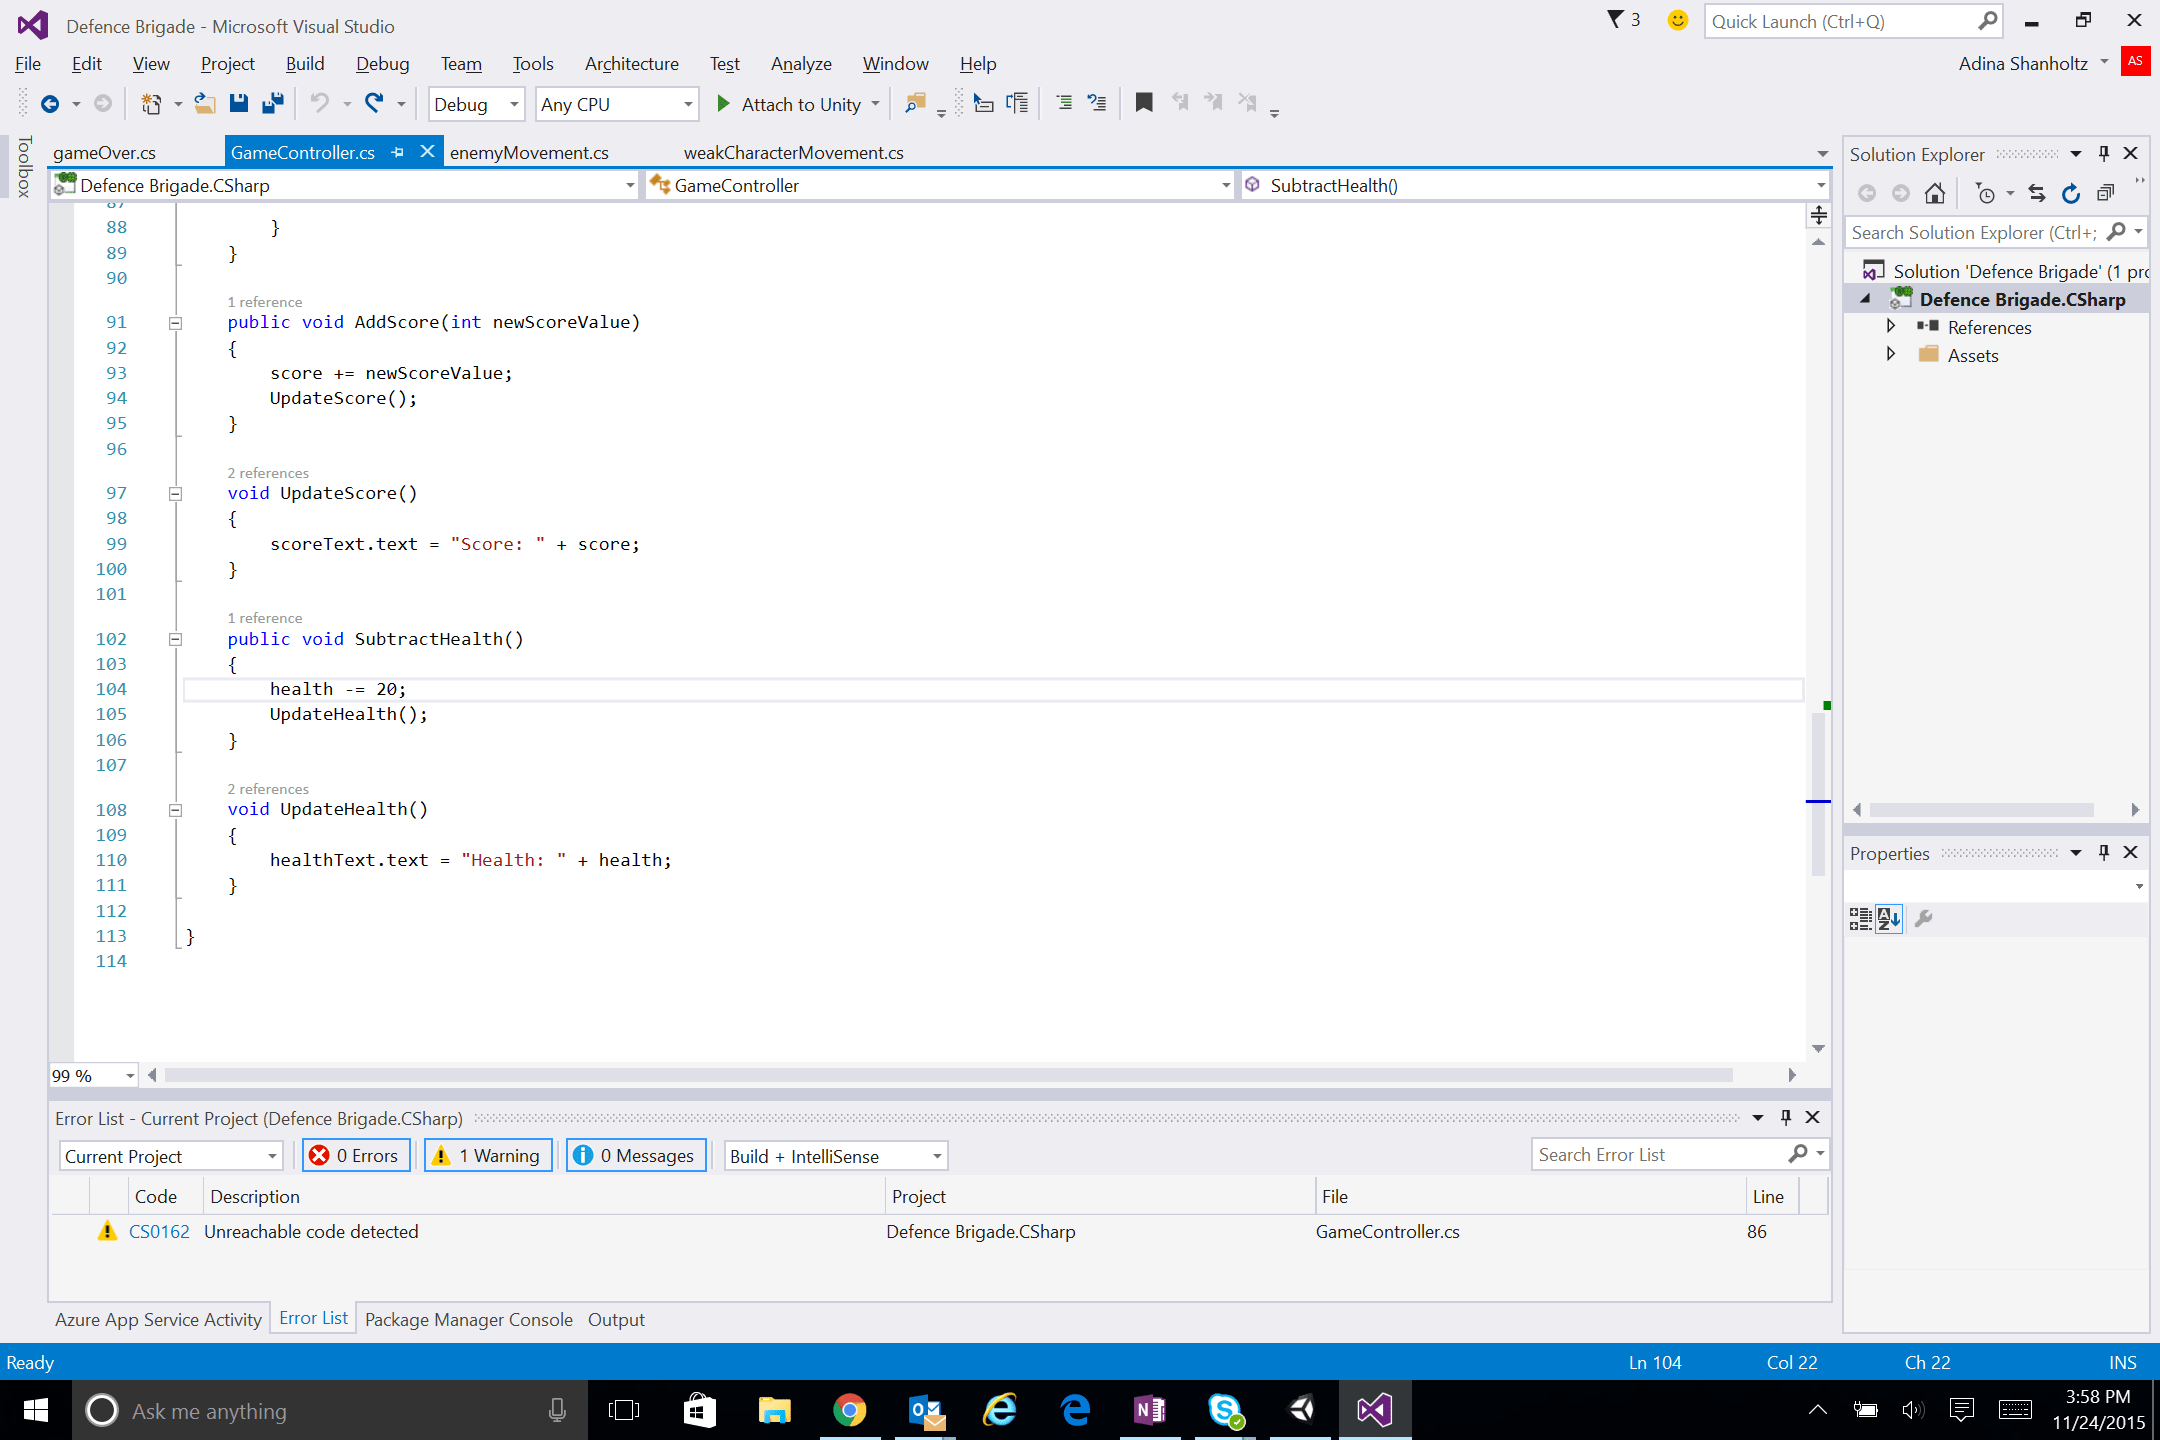Click the Undo arrow icon

(x=320, y=103)
